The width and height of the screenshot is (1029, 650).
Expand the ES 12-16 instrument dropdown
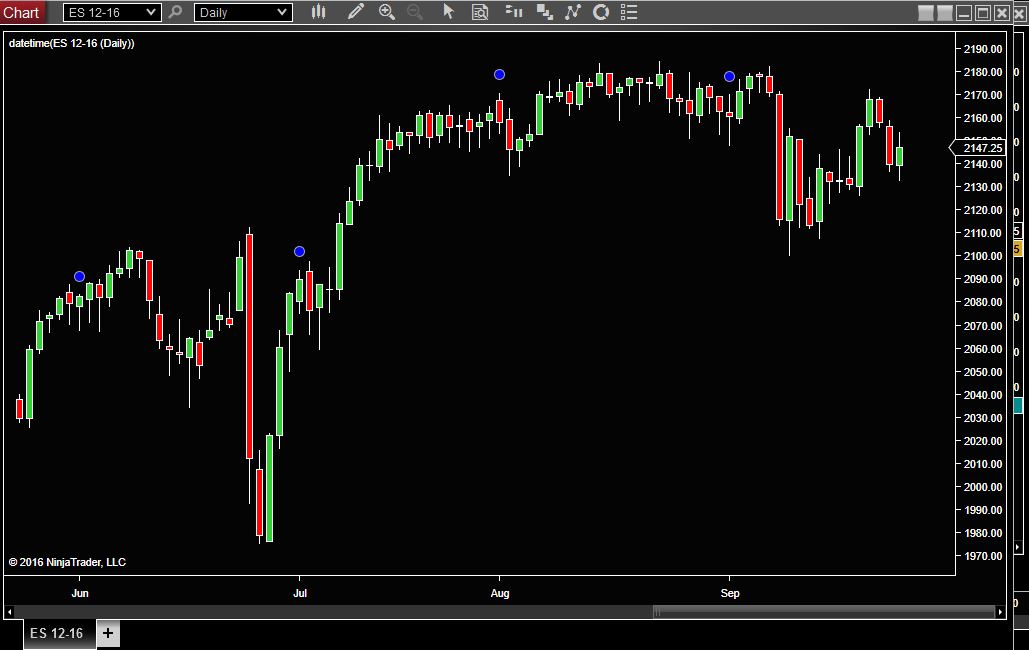tap(112, 12)
